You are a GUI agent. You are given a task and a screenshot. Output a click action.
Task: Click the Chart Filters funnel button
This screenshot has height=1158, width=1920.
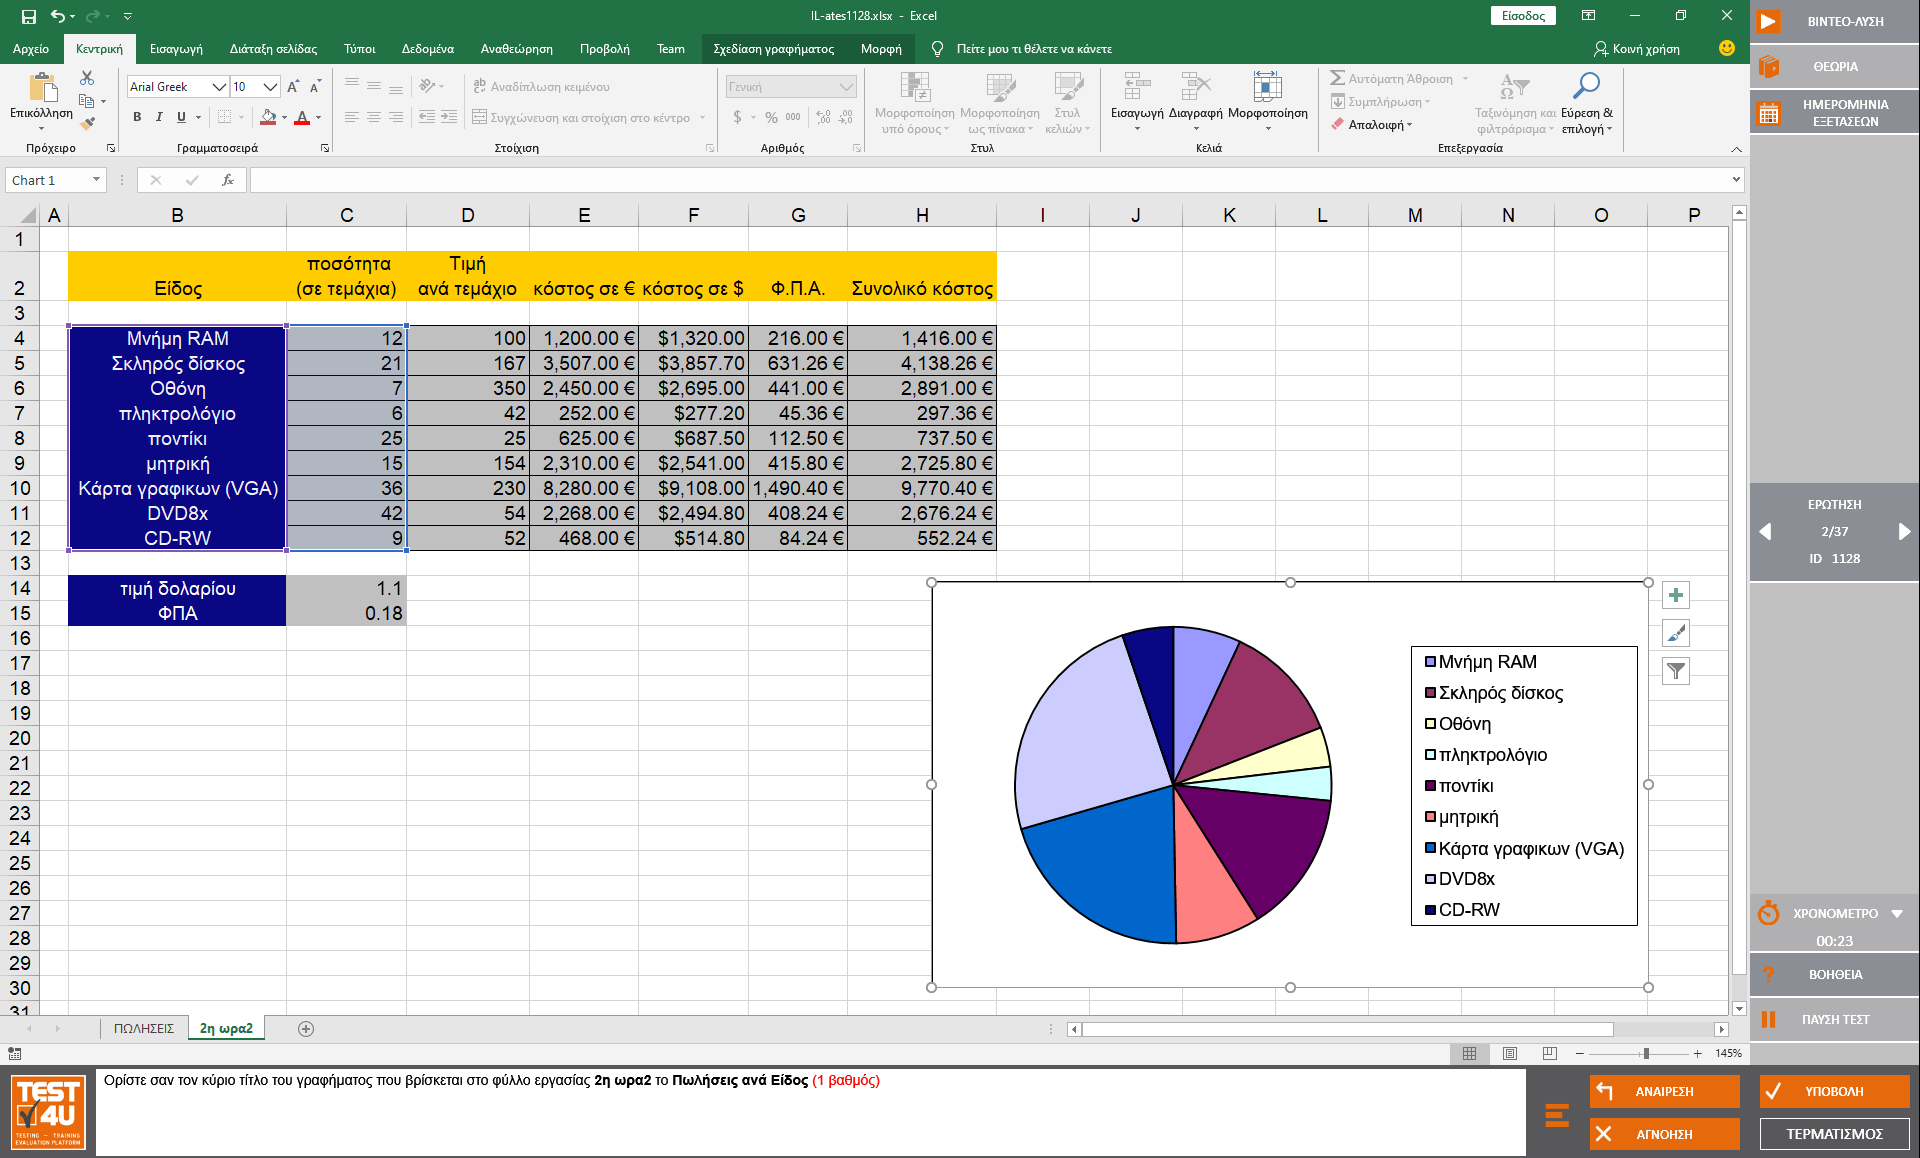tap(1676, 671)
